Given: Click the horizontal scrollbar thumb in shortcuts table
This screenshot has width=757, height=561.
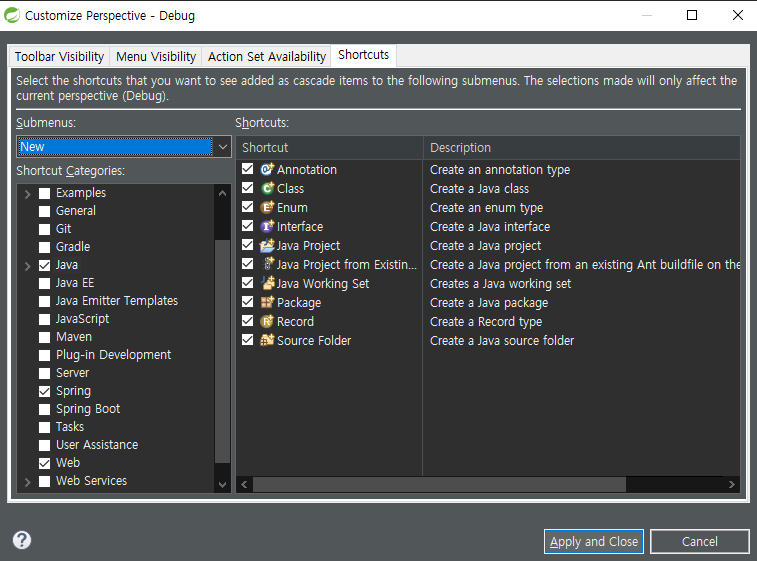Looking at the screenshot, I should click(439, 484).
